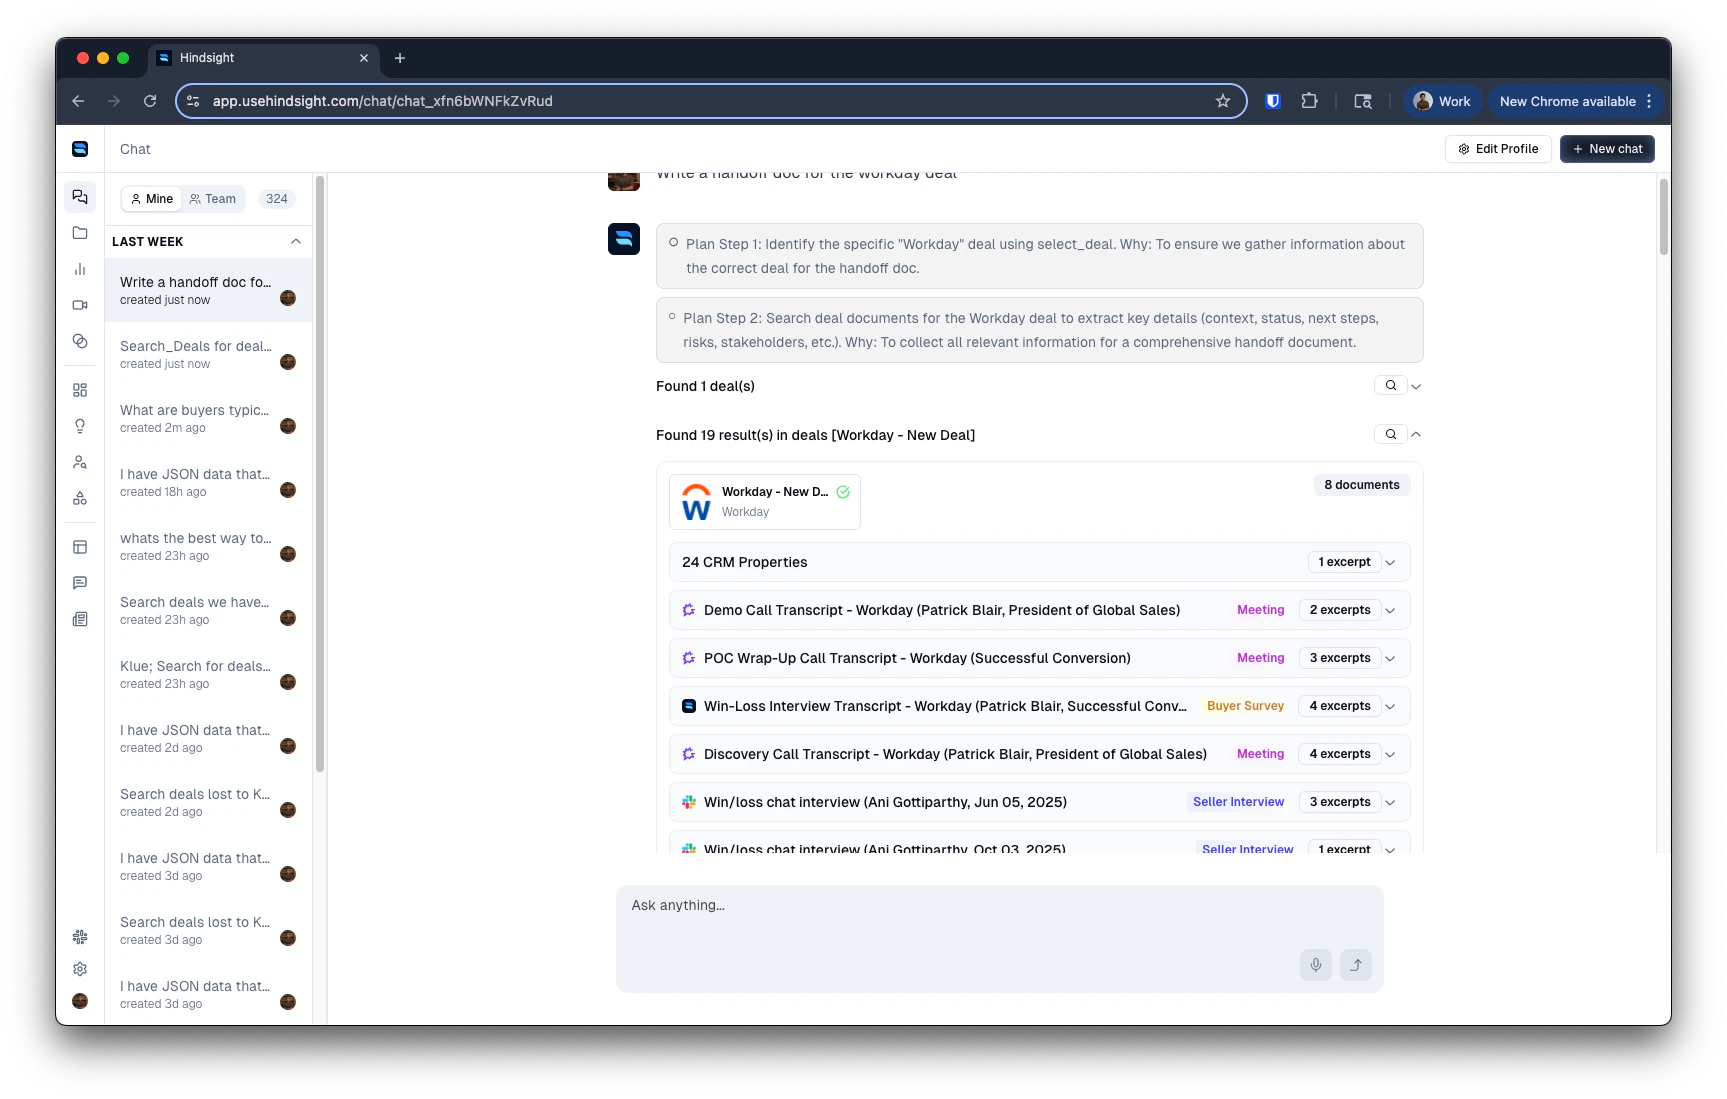Collapse the Found 19 results section
1727x1099 pixels.
(1416, 434)
